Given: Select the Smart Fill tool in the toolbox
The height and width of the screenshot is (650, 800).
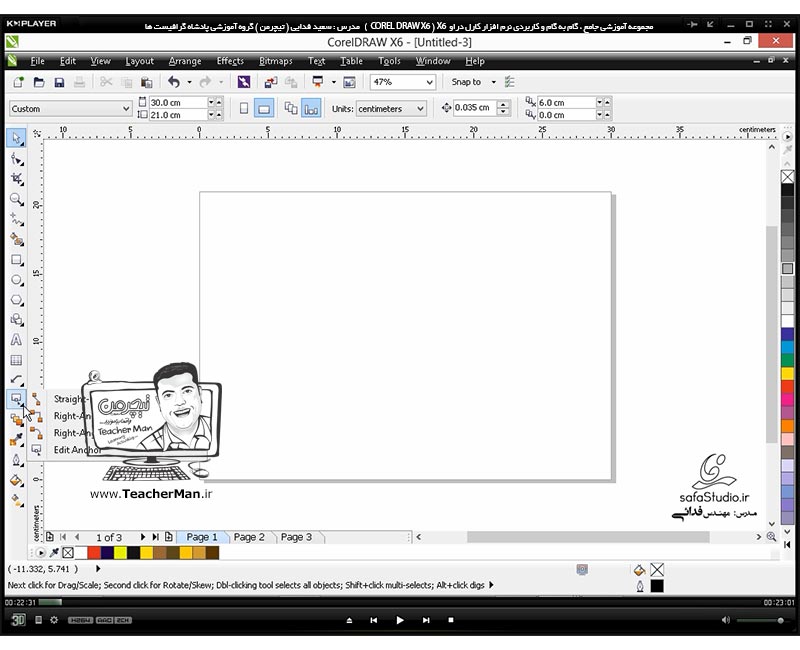Looking at the screenshot, I should pyautogui.click(x=17, y=240).
